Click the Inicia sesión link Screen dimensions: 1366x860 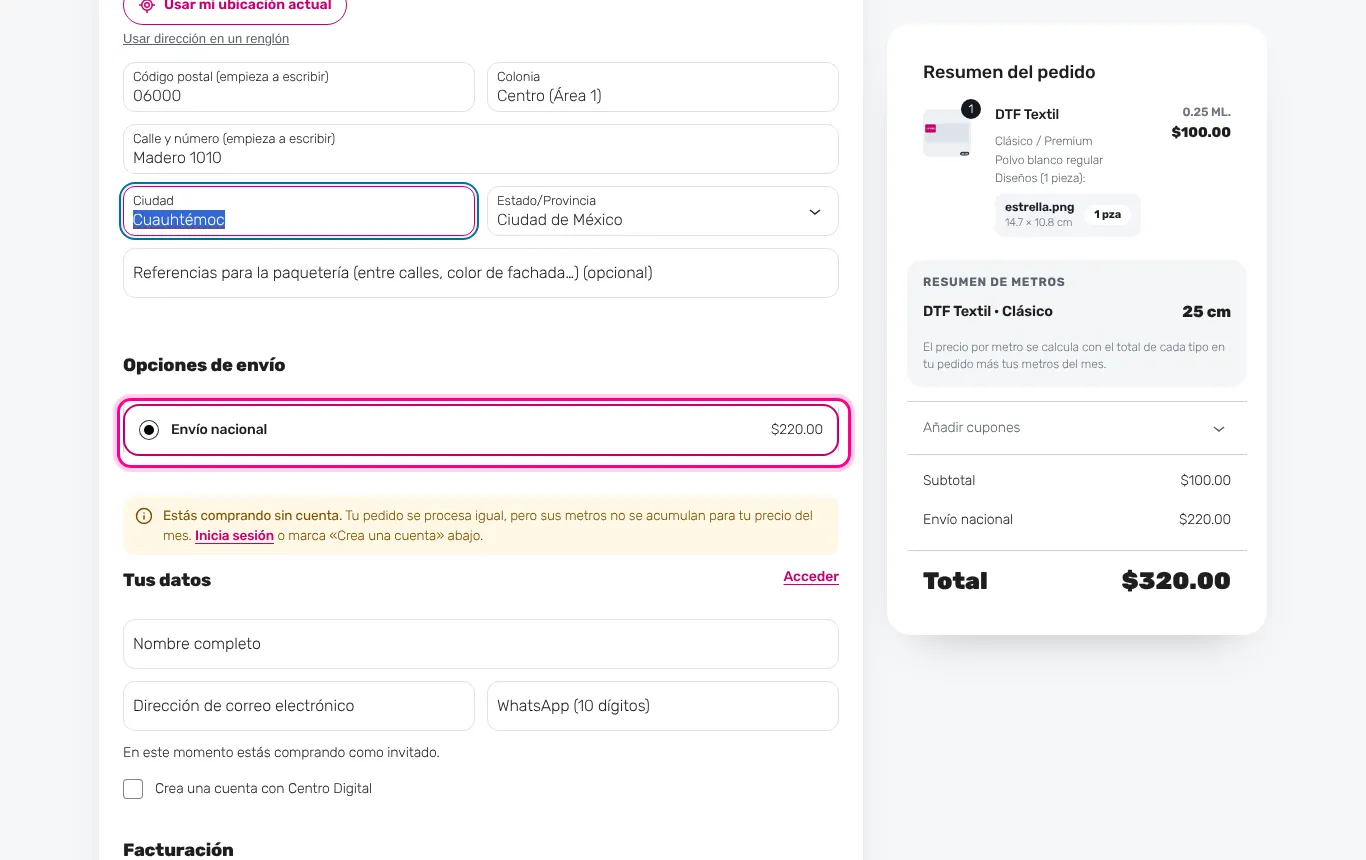[x=234, y=536]
